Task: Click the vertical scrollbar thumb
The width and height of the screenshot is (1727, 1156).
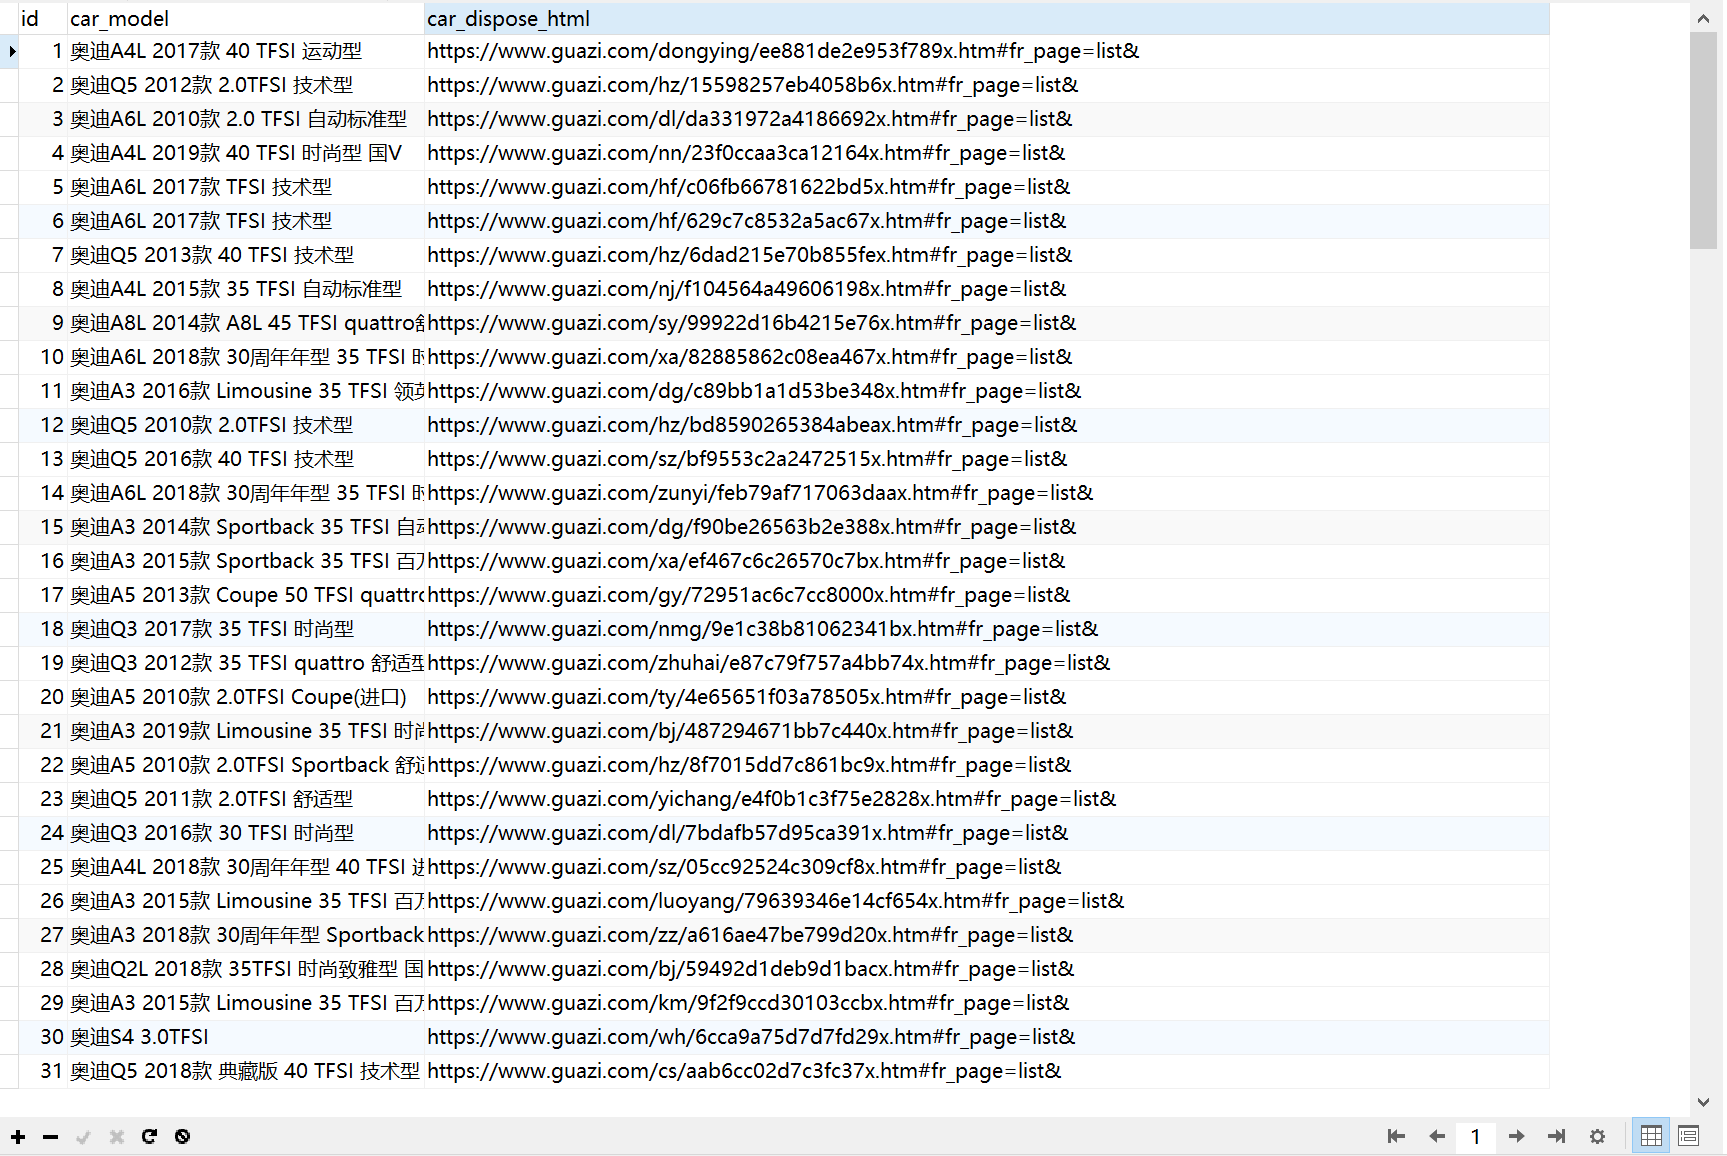Action: click(1704, 140)
